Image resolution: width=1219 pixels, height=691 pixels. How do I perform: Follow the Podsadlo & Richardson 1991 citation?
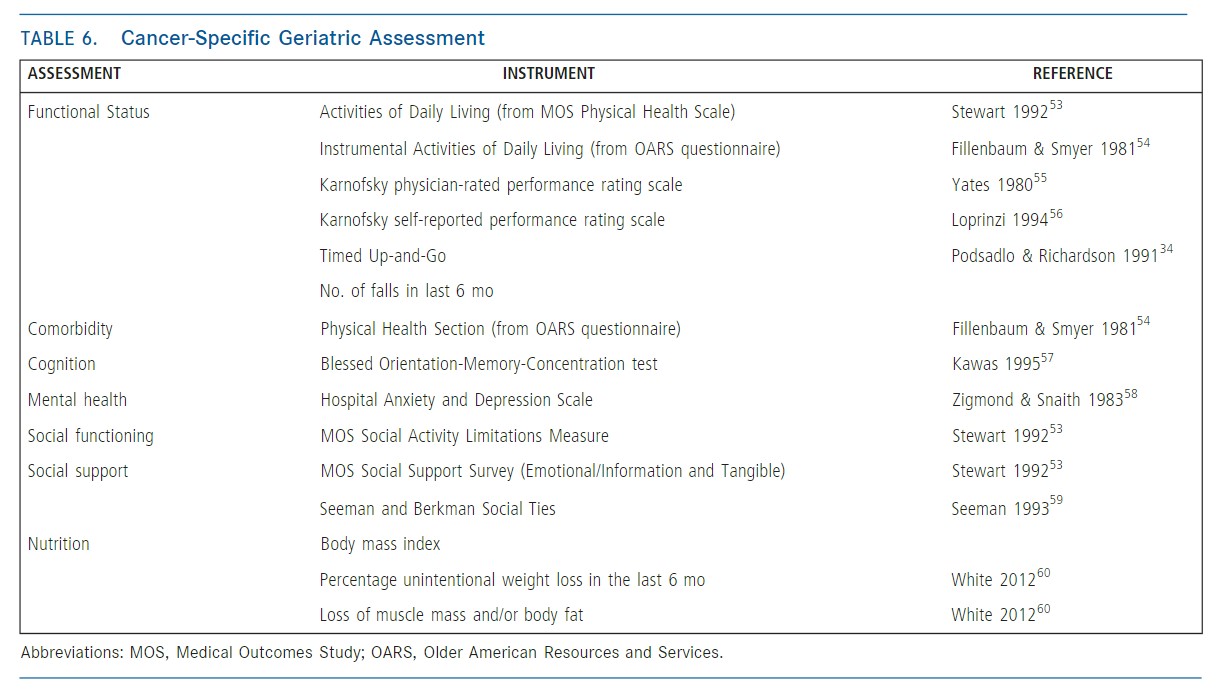1061,256
